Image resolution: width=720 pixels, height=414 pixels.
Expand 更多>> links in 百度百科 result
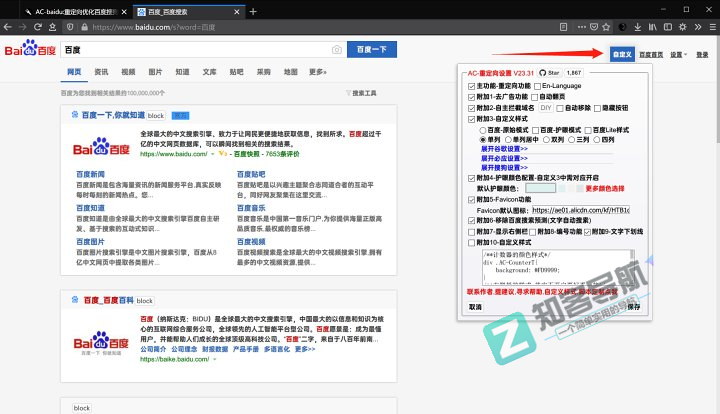click(305, 349)
